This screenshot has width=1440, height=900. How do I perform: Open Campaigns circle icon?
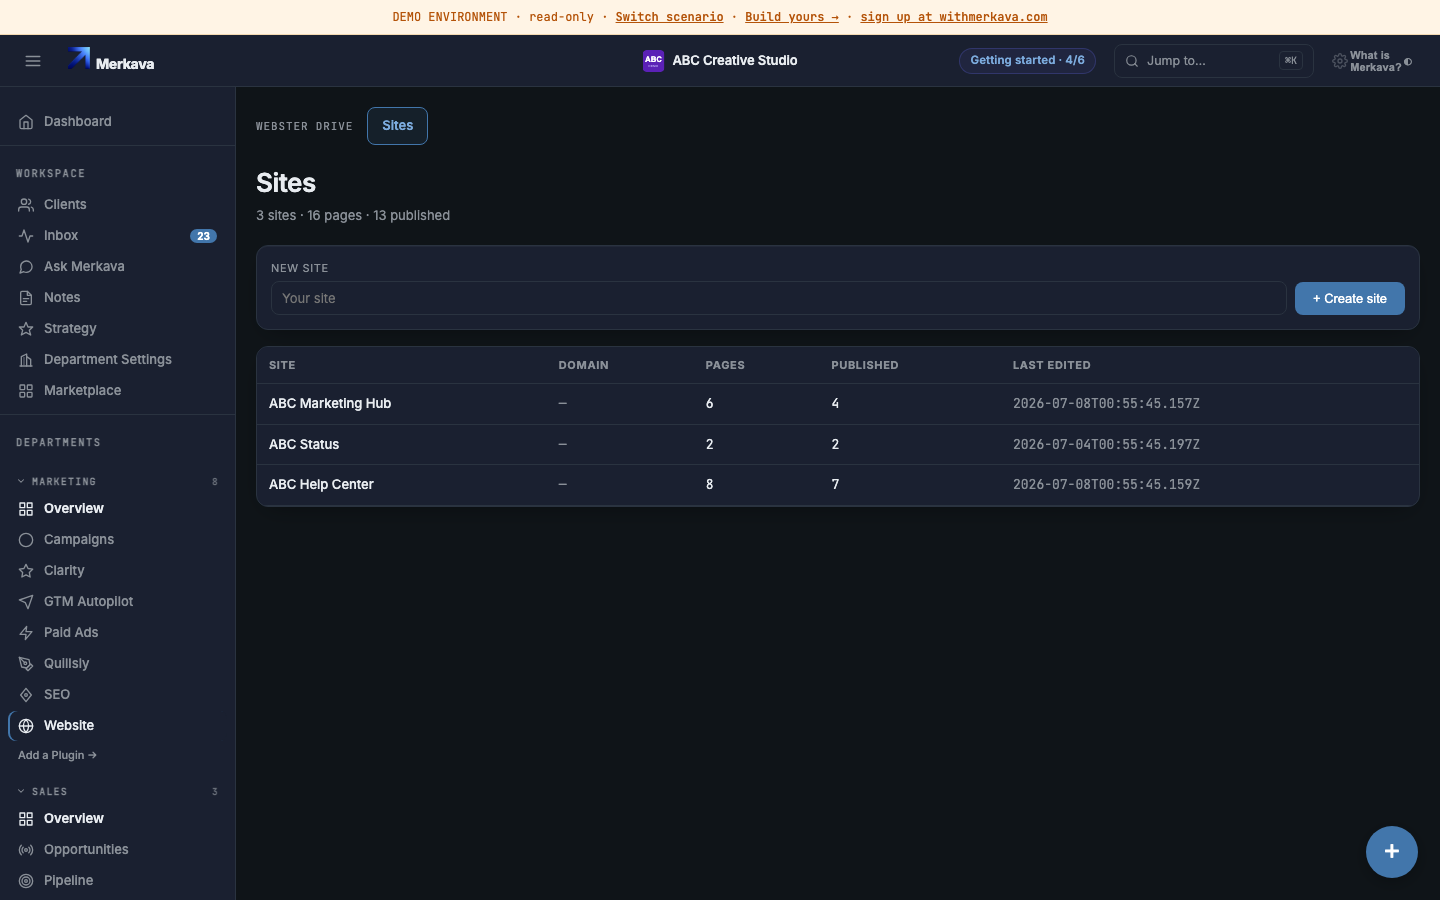26,540
